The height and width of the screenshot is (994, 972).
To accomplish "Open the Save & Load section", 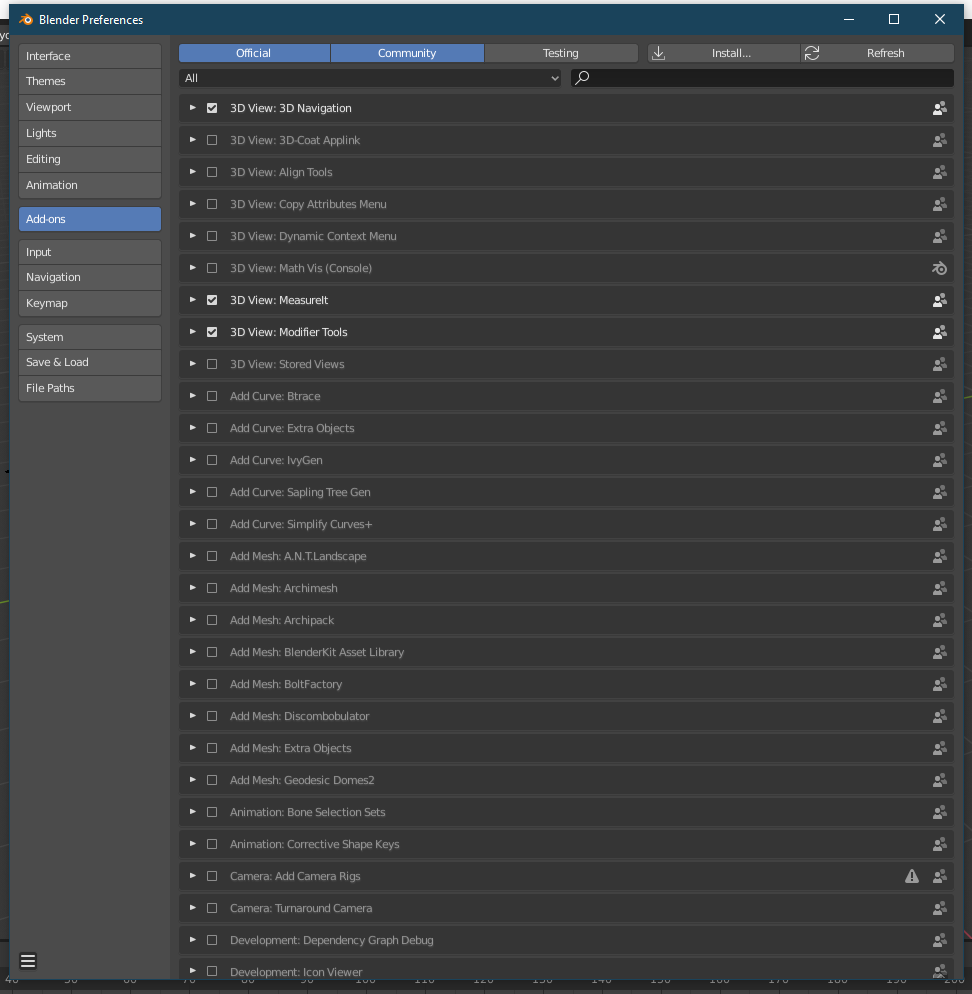I will click(x=90, y=362).
